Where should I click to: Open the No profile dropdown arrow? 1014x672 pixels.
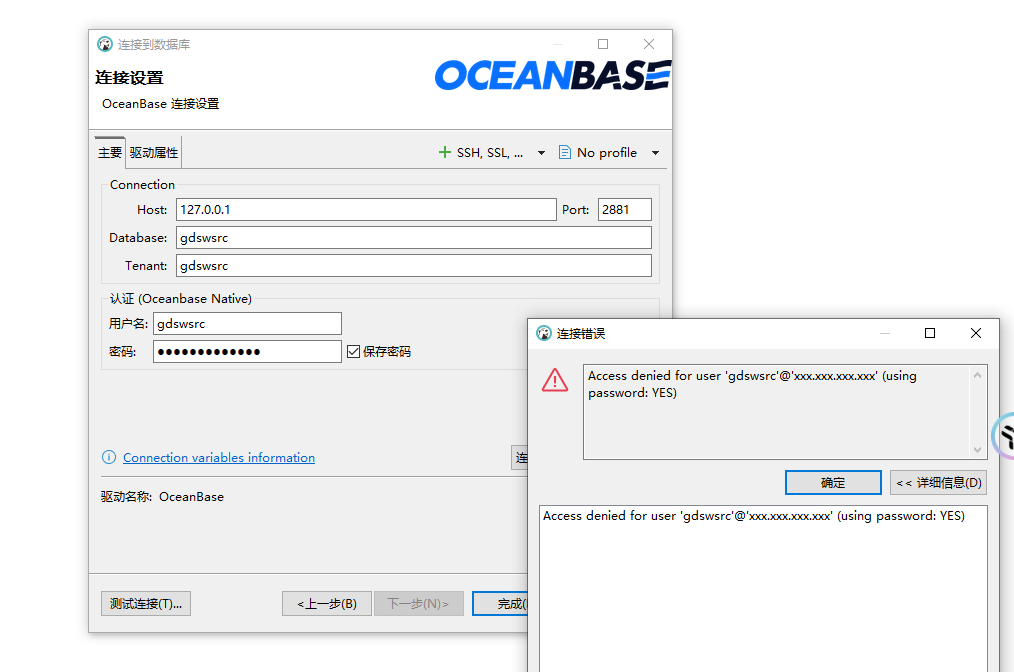point(655,153)
